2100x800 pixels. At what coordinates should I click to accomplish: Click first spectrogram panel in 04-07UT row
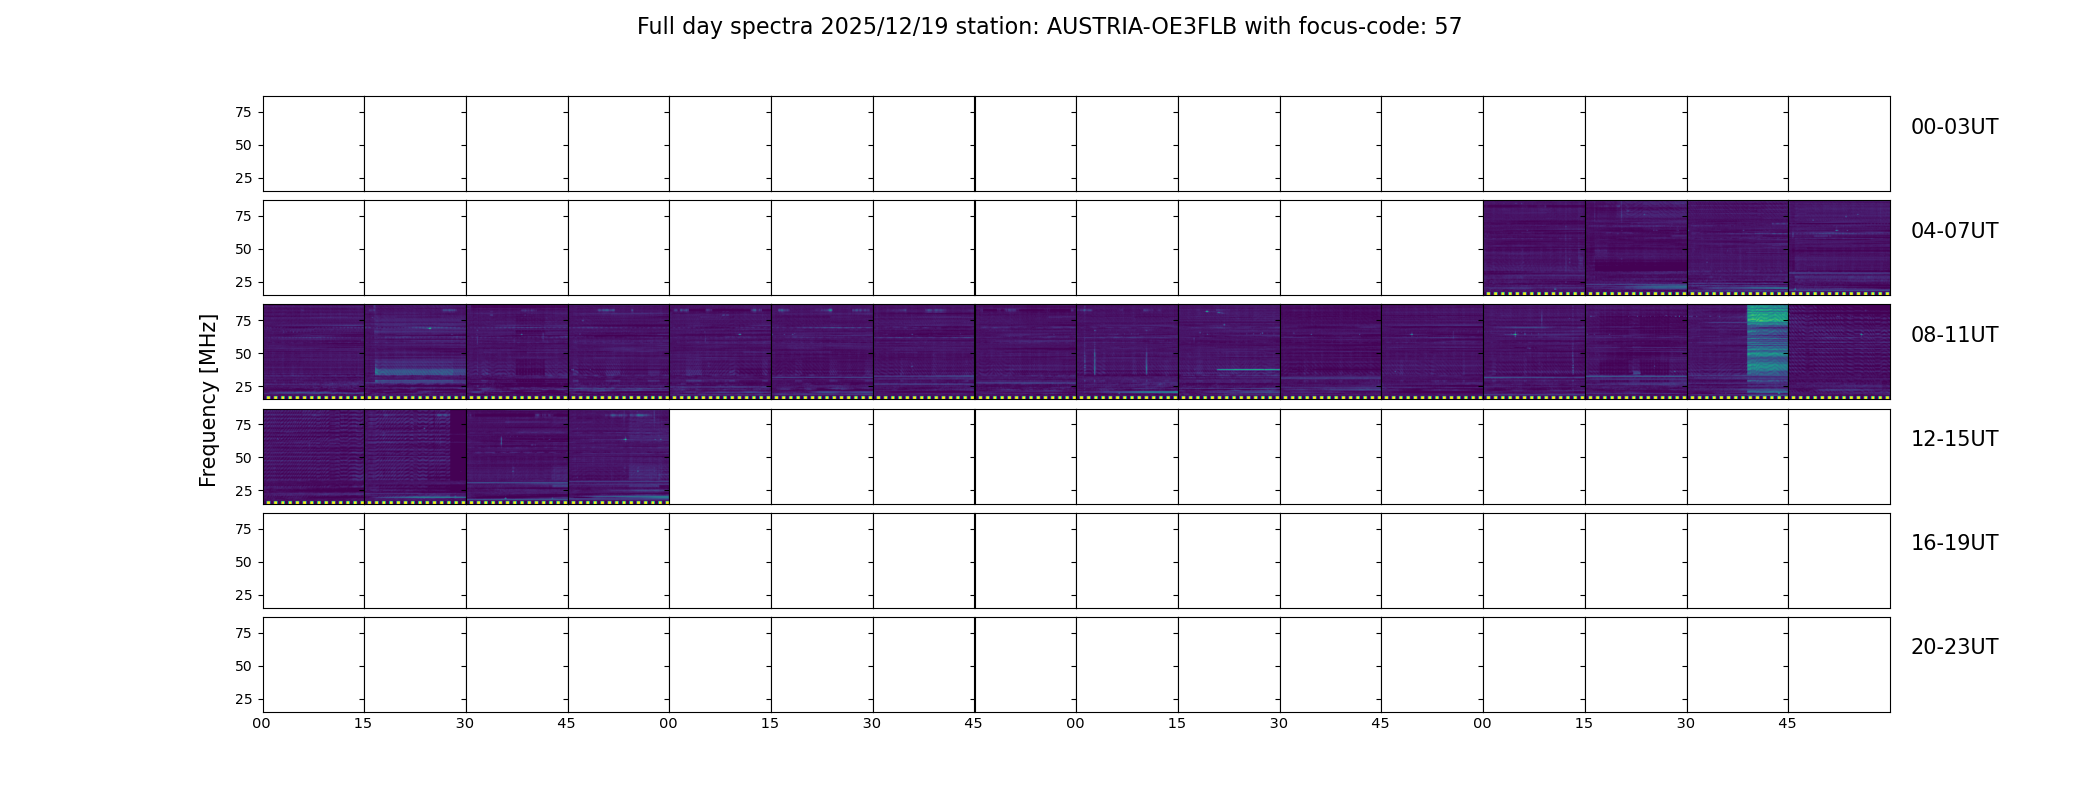(x=1534, y=248)
